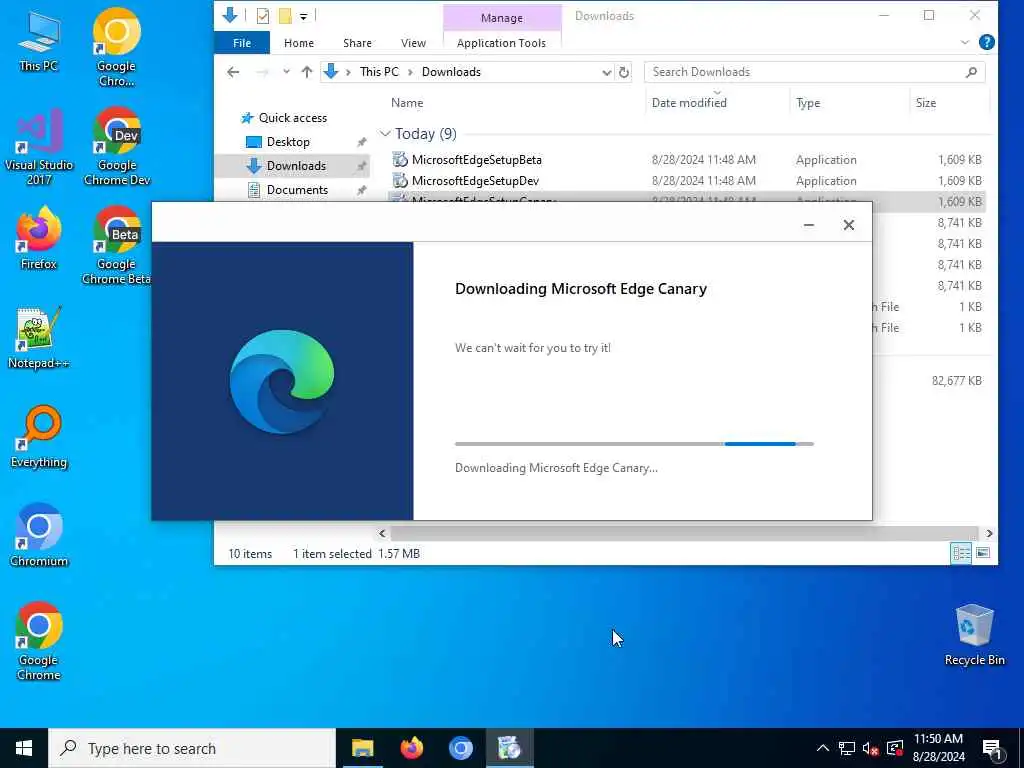Switch to Details view layout
1024x768 pixels.
961,553
